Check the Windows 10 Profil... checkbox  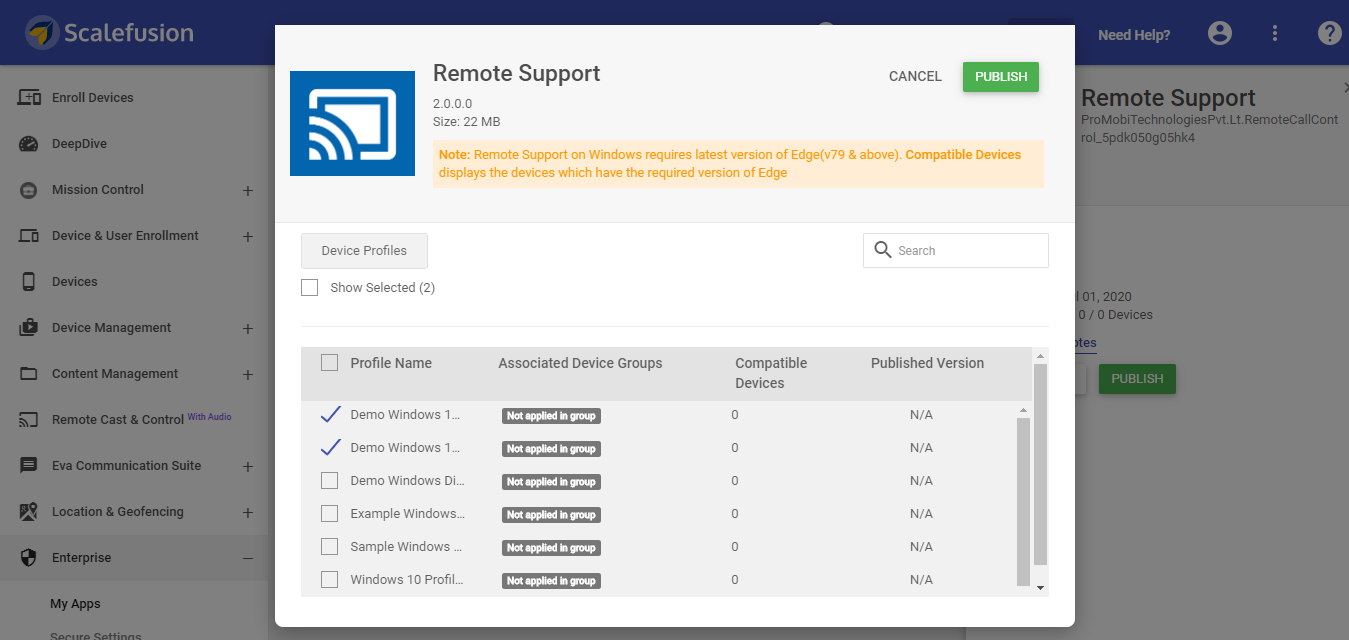click(329, 580)
